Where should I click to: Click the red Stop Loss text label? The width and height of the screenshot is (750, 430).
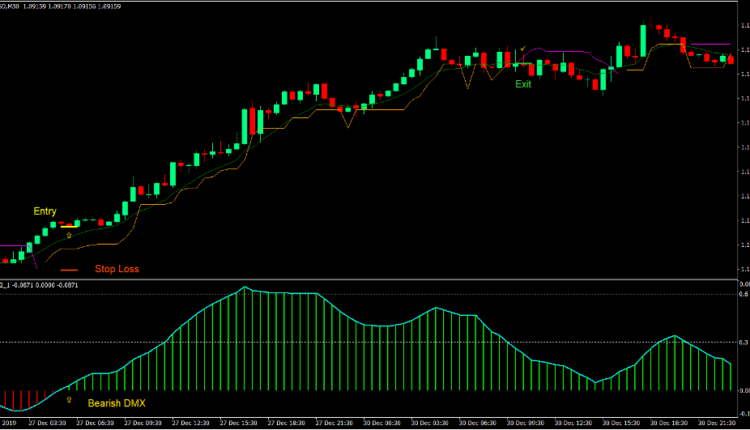[117, 269]
